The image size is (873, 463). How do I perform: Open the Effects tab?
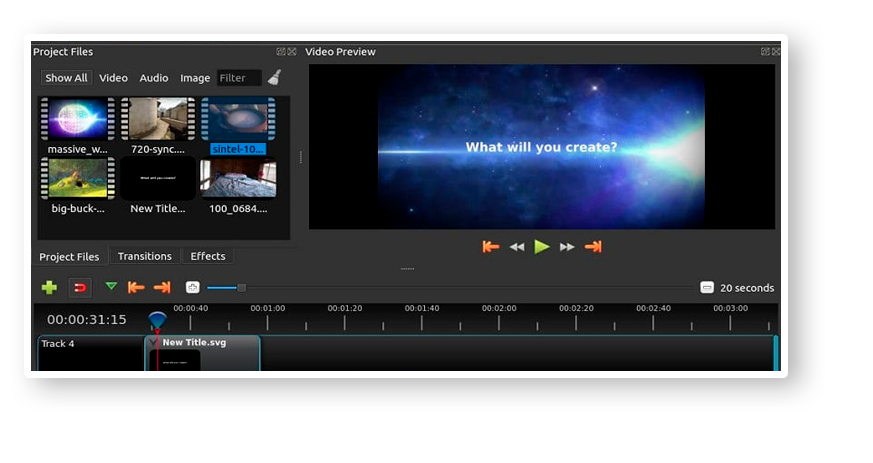(208, 256)
